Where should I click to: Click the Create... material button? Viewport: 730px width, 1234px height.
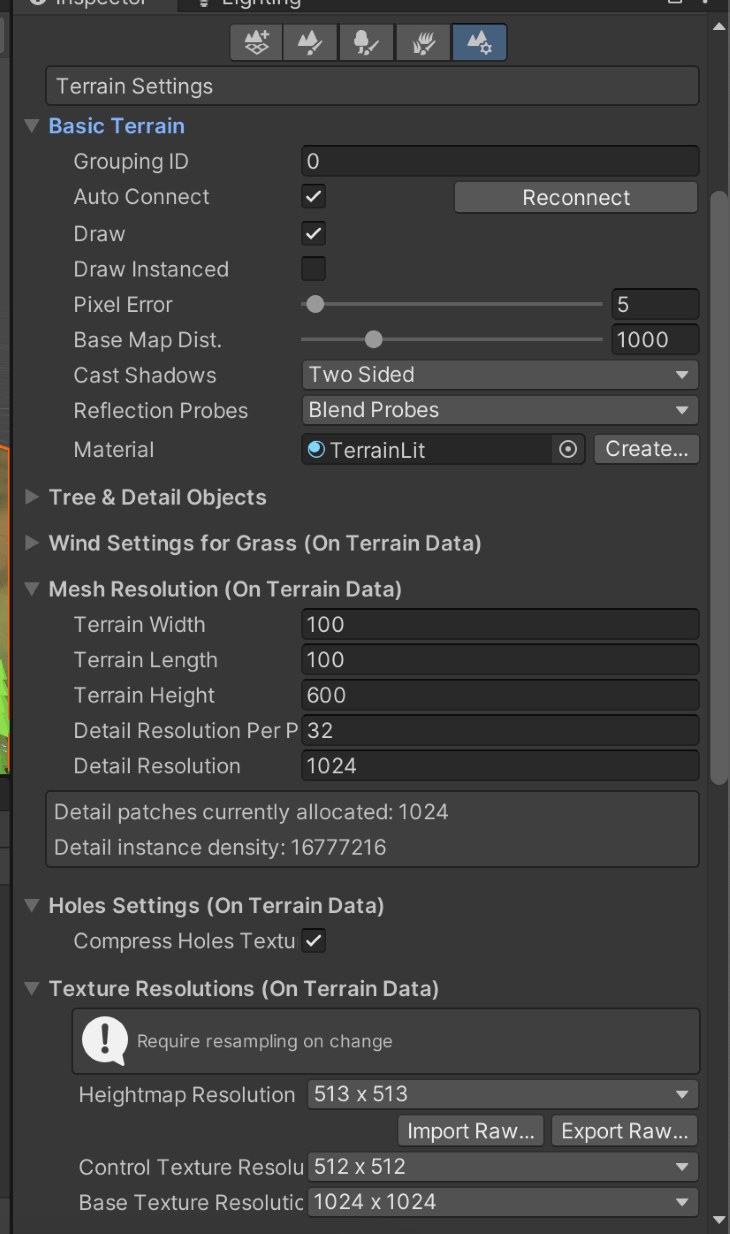(646, 449)
